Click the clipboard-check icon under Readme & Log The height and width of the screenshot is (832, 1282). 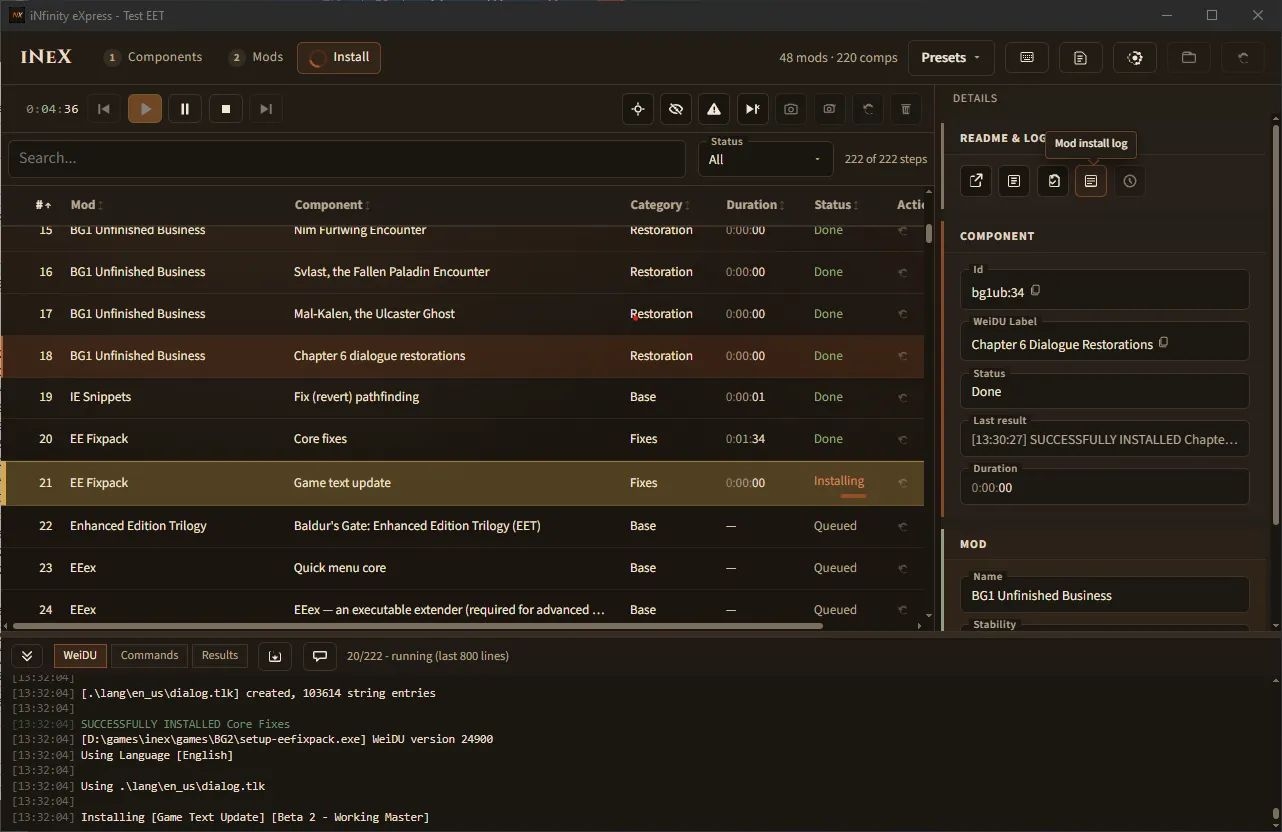[1053, 181]
